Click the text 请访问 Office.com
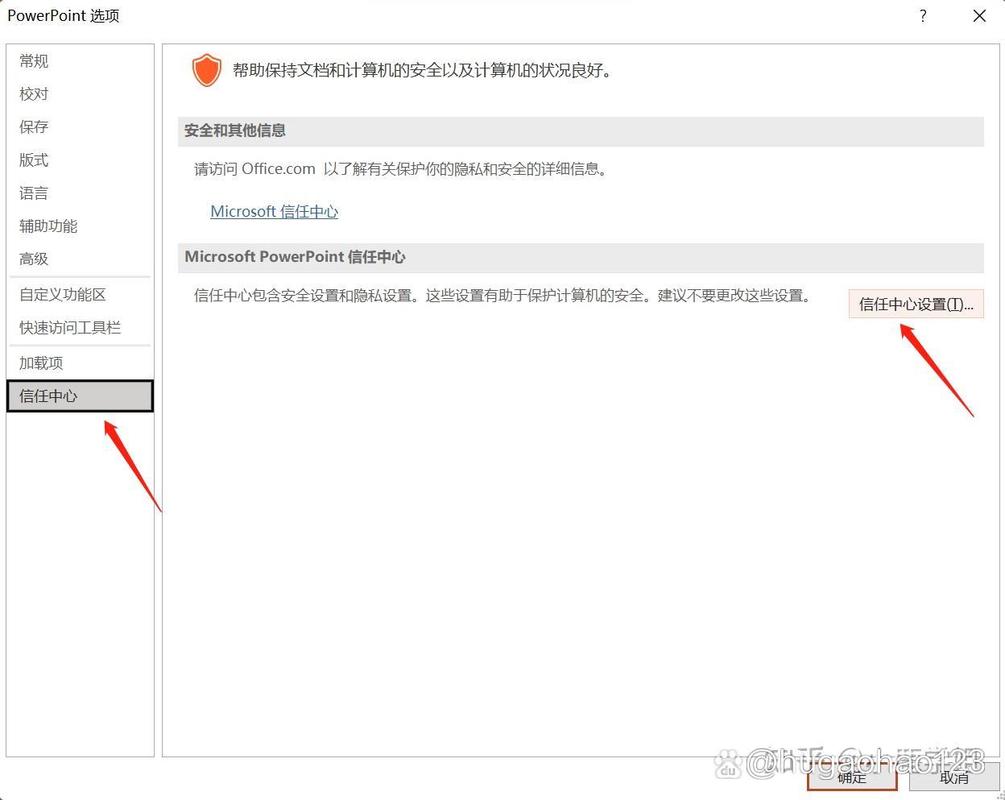The height and width of the screenshot is (800, 1005). (254, 169)
